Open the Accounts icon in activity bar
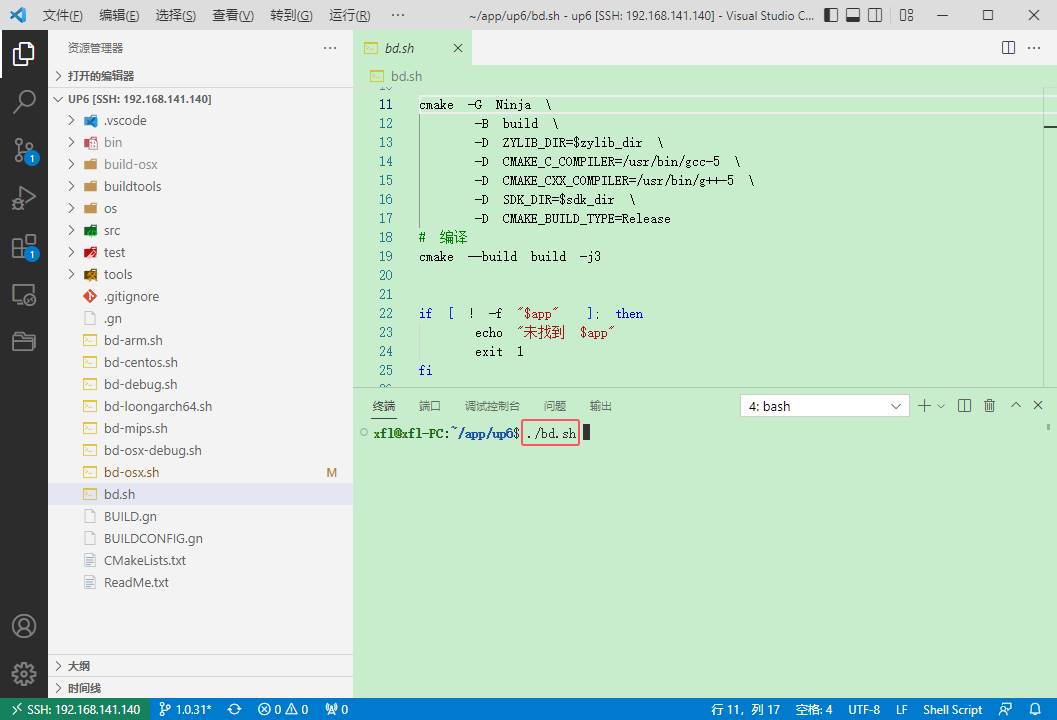 24,625
